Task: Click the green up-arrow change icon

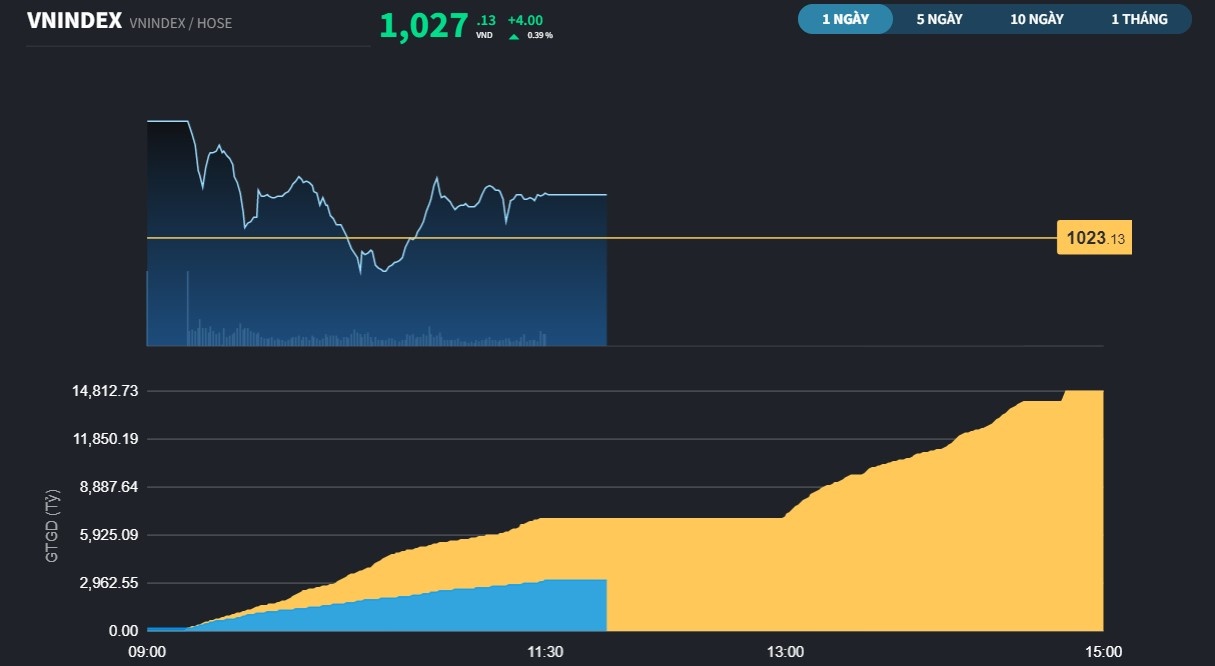Action: click(x=514, y=36)
